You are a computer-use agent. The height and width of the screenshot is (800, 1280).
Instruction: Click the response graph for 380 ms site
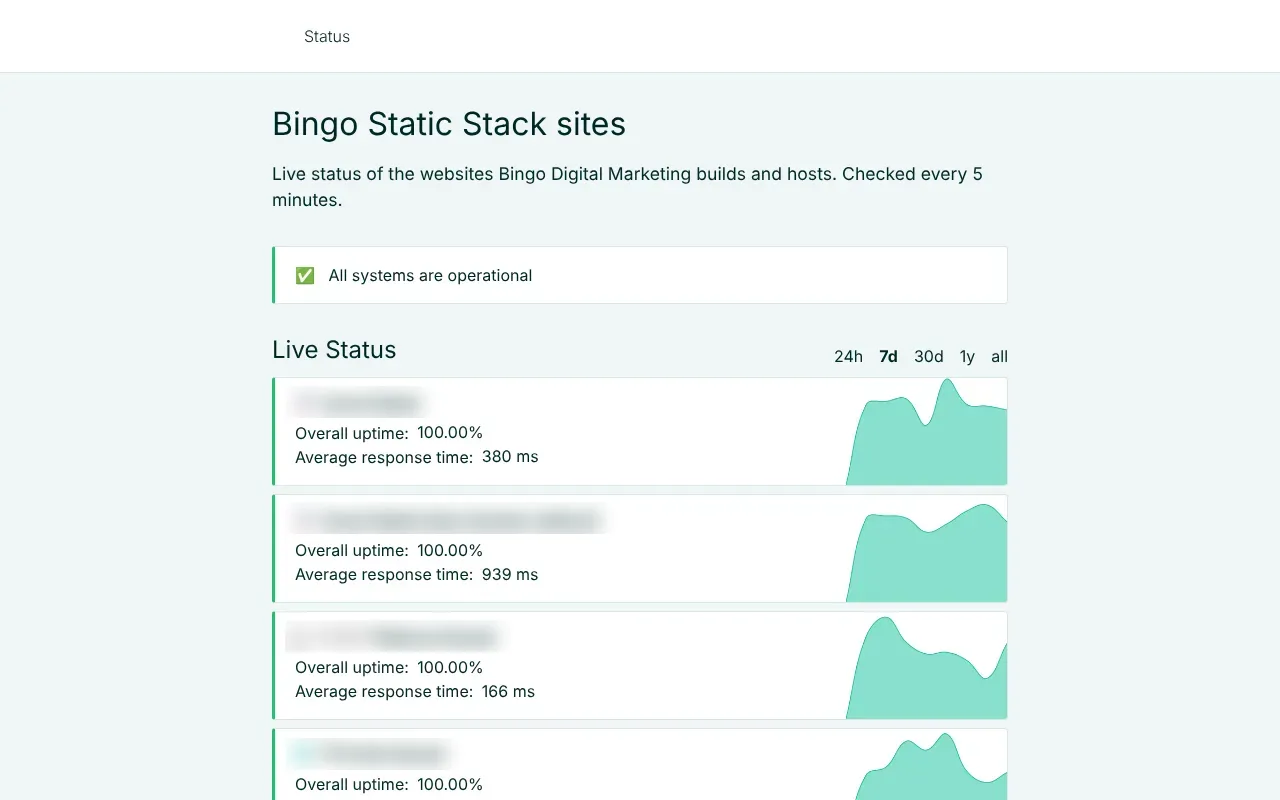tap(926, 432)
